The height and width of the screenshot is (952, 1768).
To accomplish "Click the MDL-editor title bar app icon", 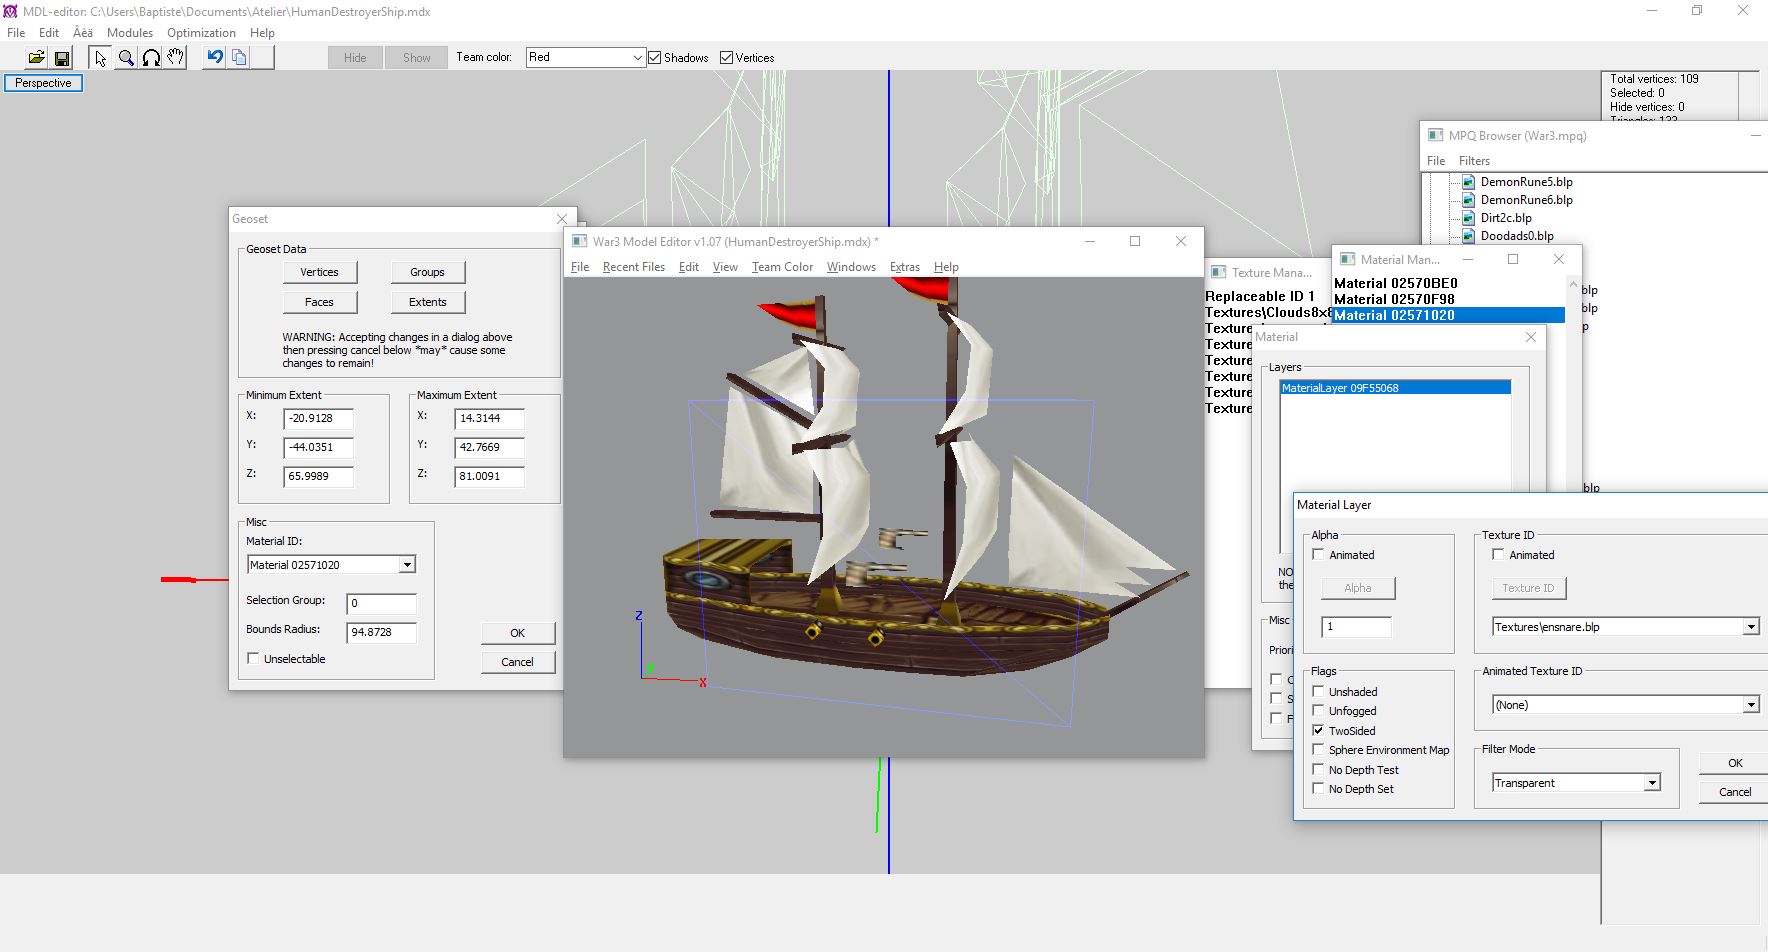I will (11, 11).
